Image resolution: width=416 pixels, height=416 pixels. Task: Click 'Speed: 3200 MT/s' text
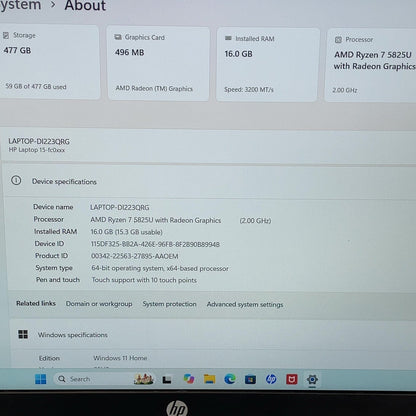[x=249, y=89]
